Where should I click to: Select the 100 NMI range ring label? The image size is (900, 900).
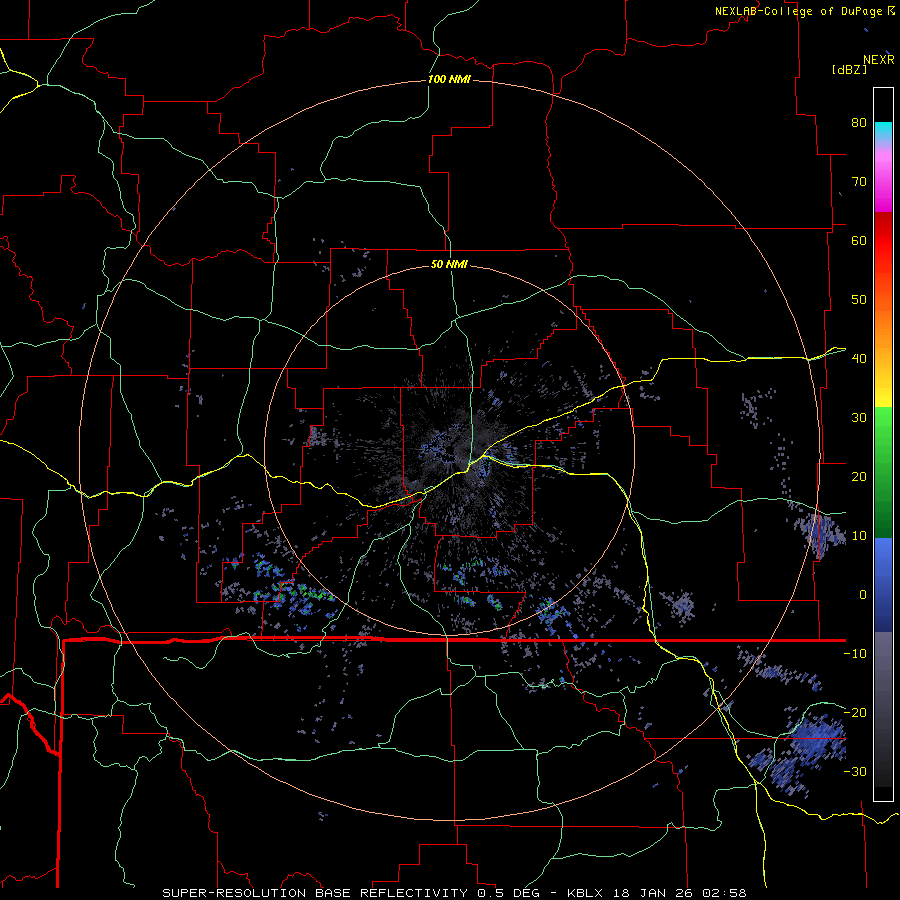click(449, 79)
